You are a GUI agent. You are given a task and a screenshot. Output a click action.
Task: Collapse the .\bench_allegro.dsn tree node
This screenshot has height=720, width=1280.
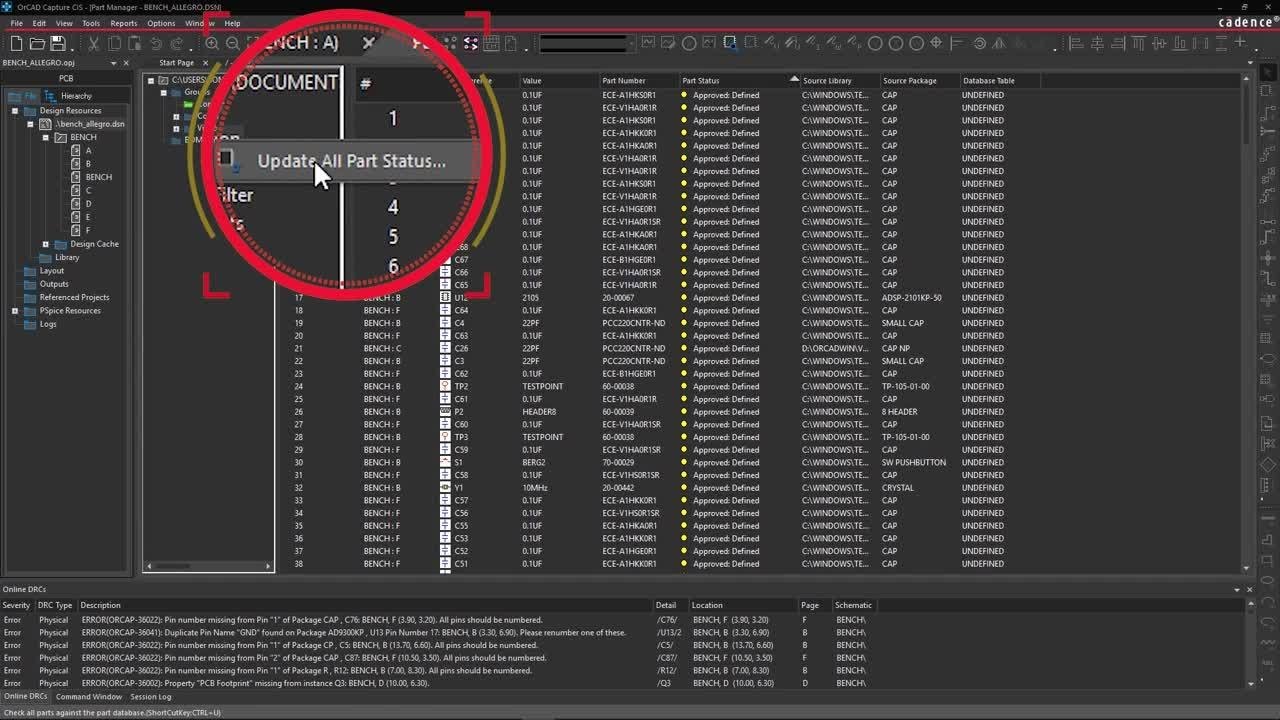click(30, 124)
